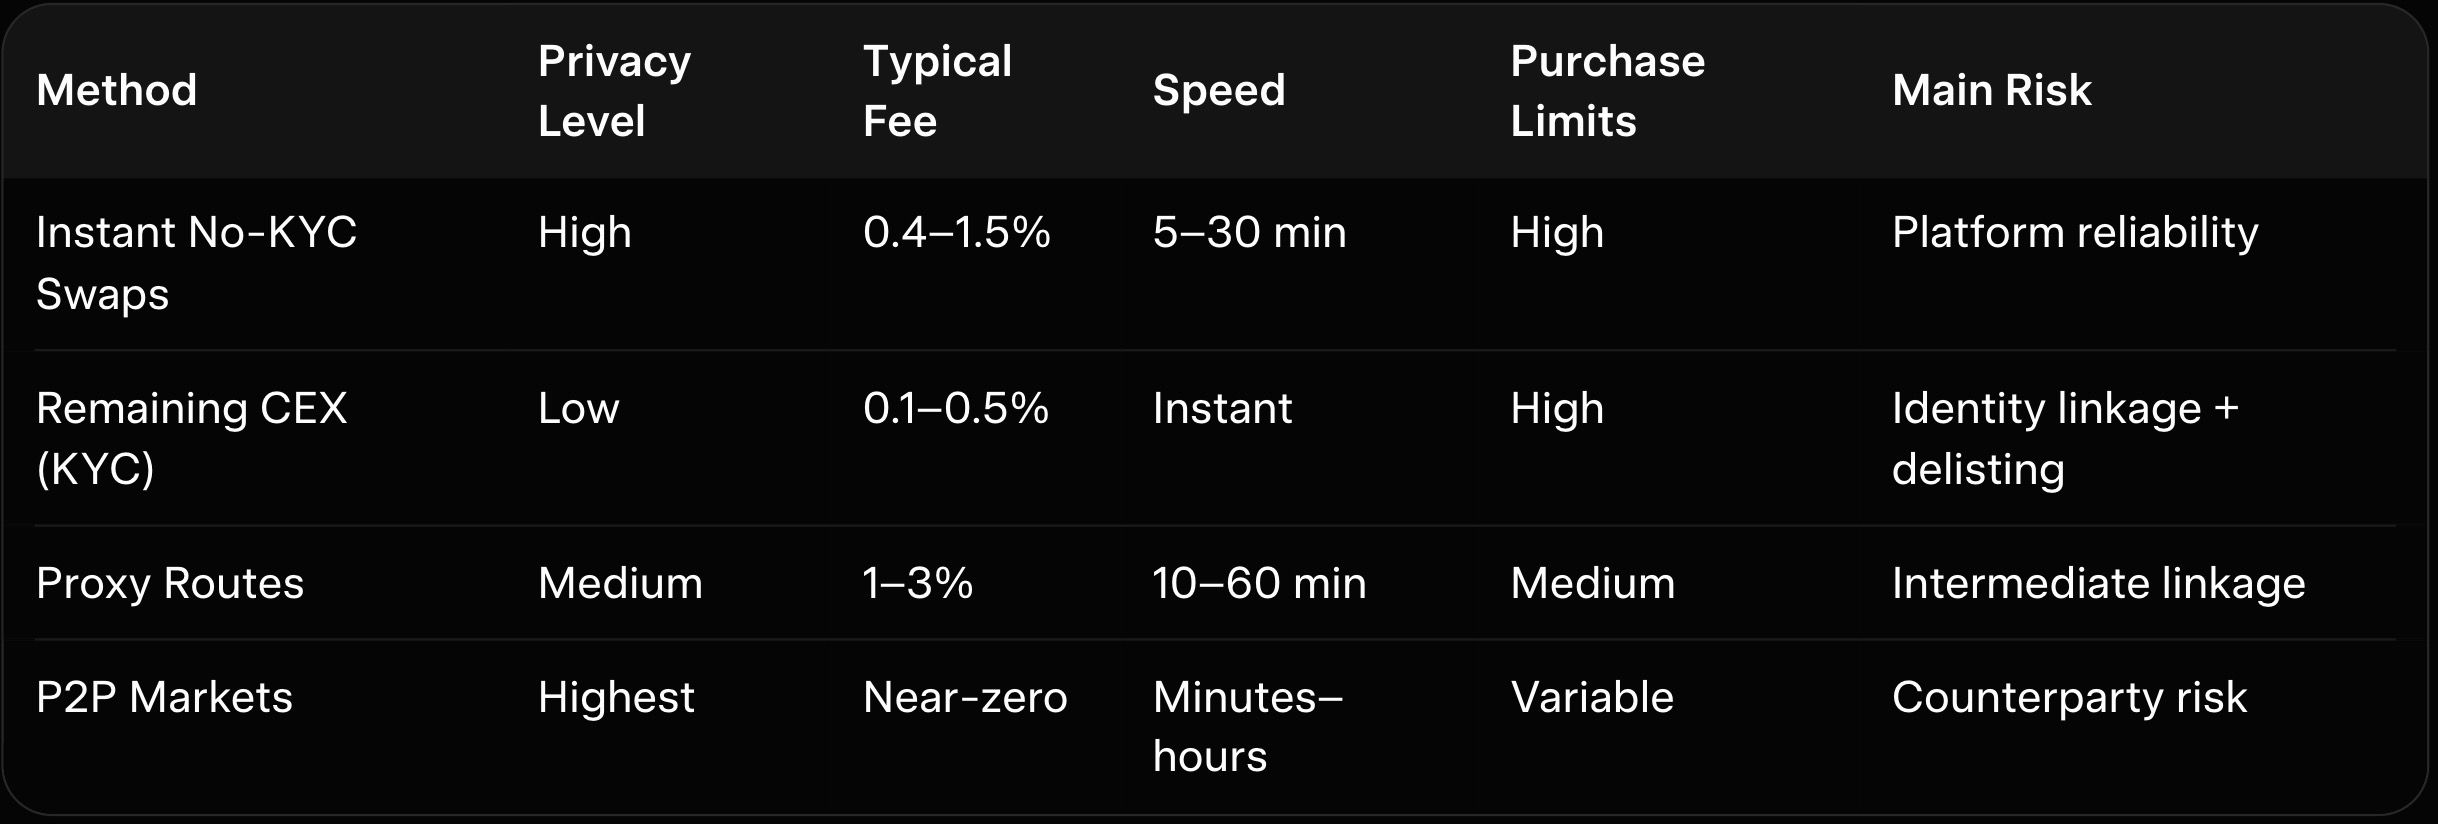Click the Method column header
The height and width of the screenshot is (824, 2438).
click(117, 91)
